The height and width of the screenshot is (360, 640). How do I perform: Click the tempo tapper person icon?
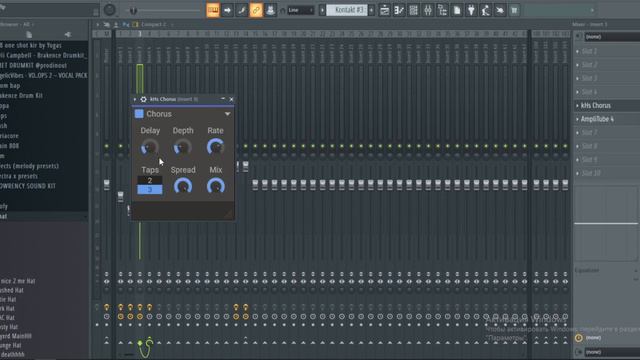point(485,10)
